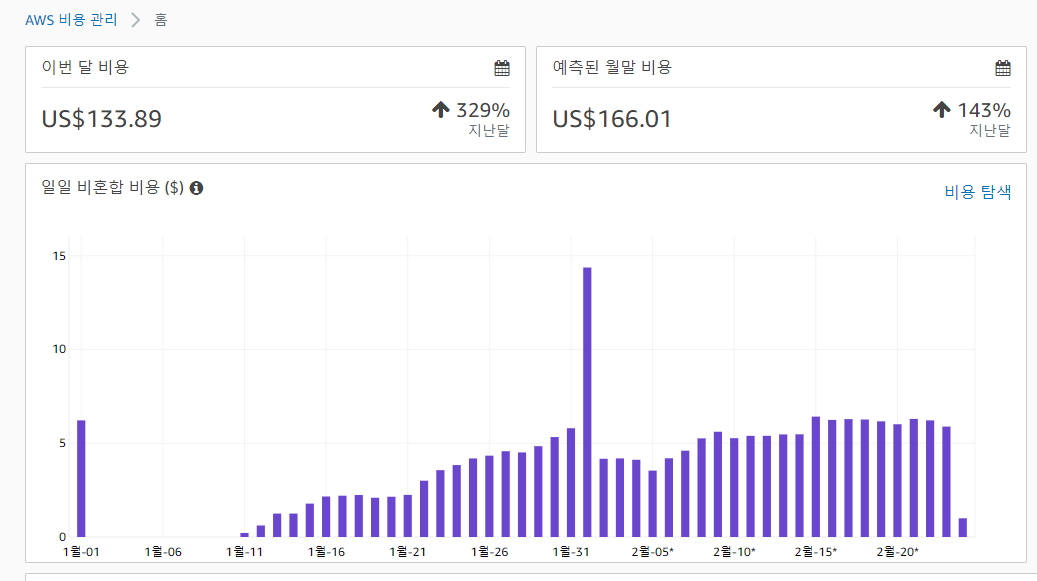Click the bar at 1월-01

[81, 479]
